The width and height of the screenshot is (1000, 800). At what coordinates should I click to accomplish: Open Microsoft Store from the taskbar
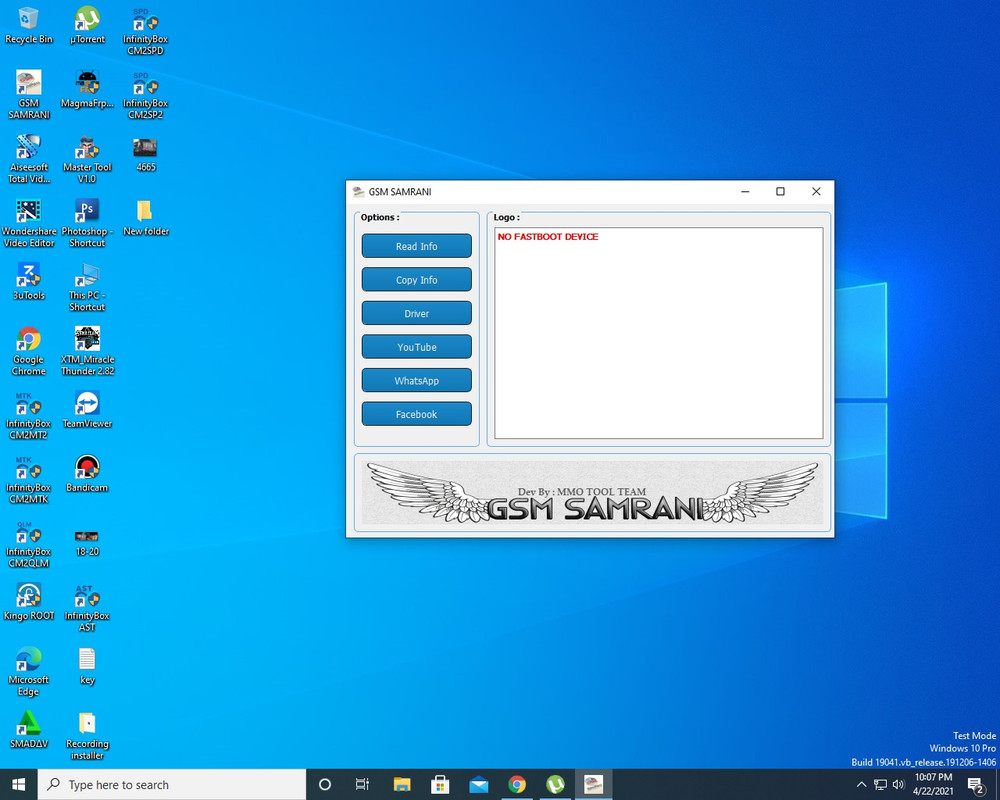[440, 784]
